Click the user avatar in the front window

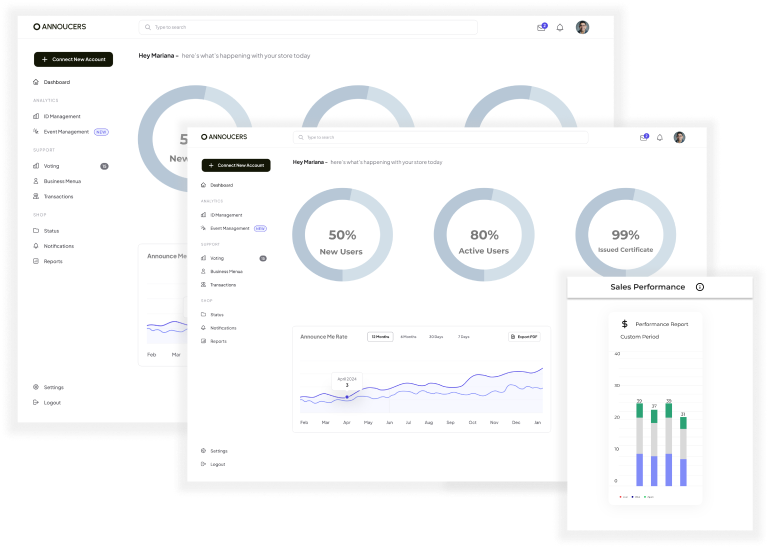click(679, 137)
